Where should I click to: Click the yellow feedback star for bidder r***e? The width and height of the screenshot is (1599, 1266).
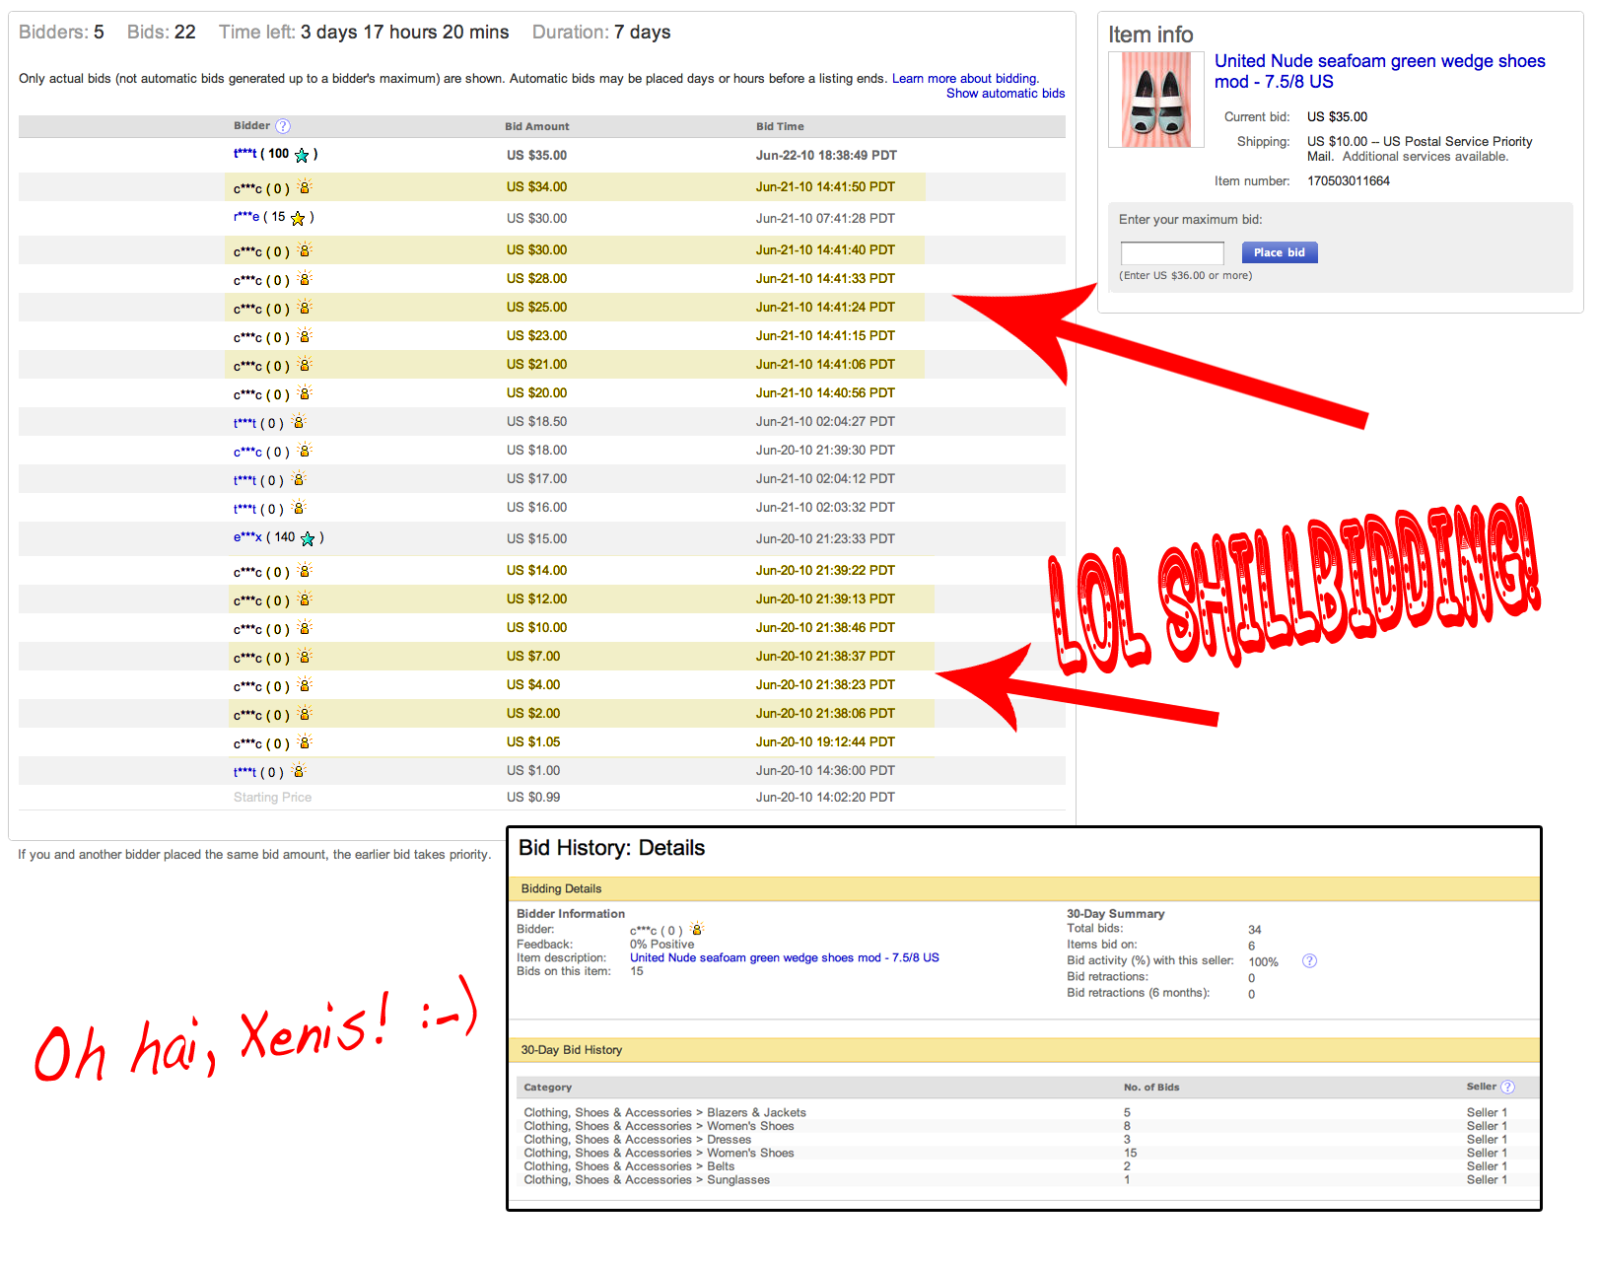[298, 218]
